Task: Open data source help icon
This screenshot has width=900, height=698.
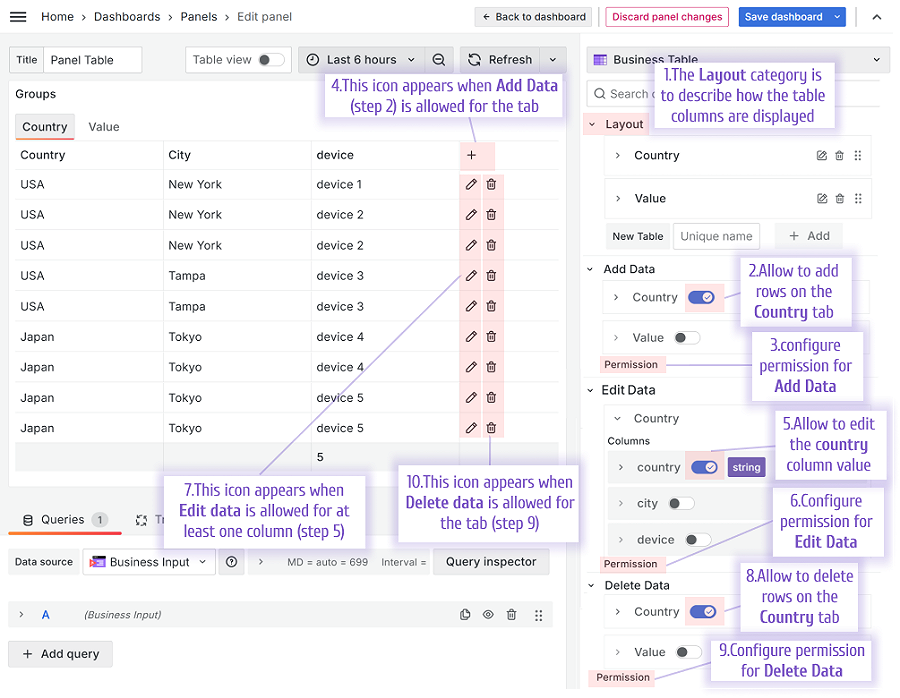Action: tap(231, 562)
